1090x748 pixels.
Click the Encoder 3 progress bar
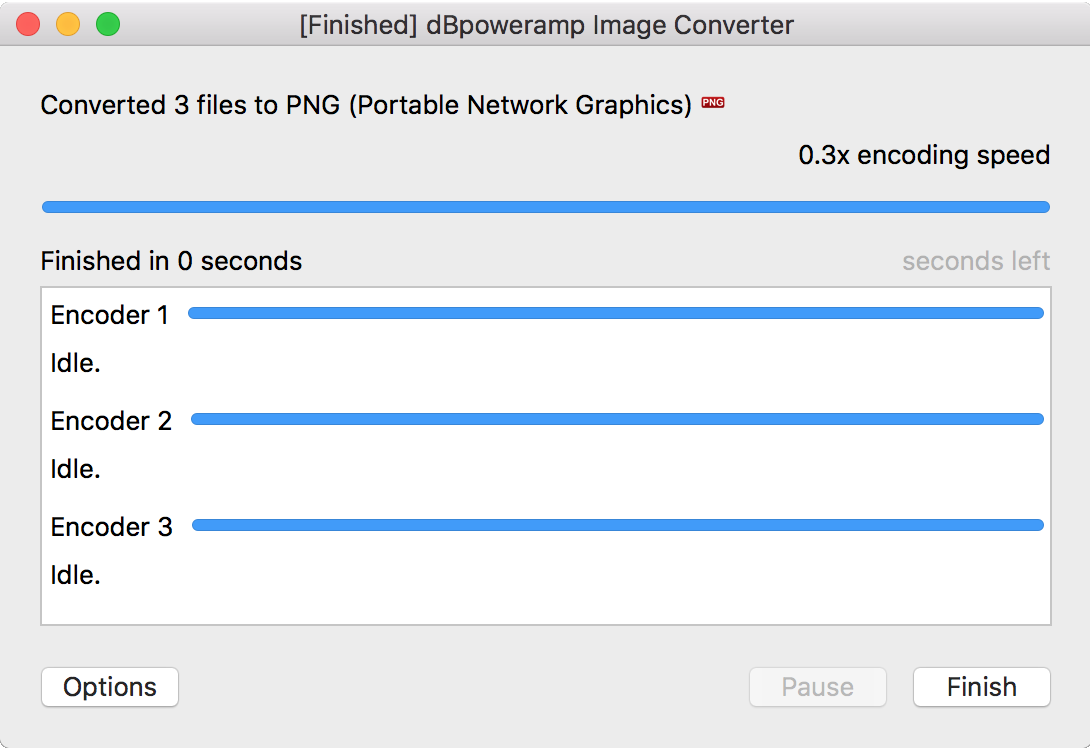point(618,525)
